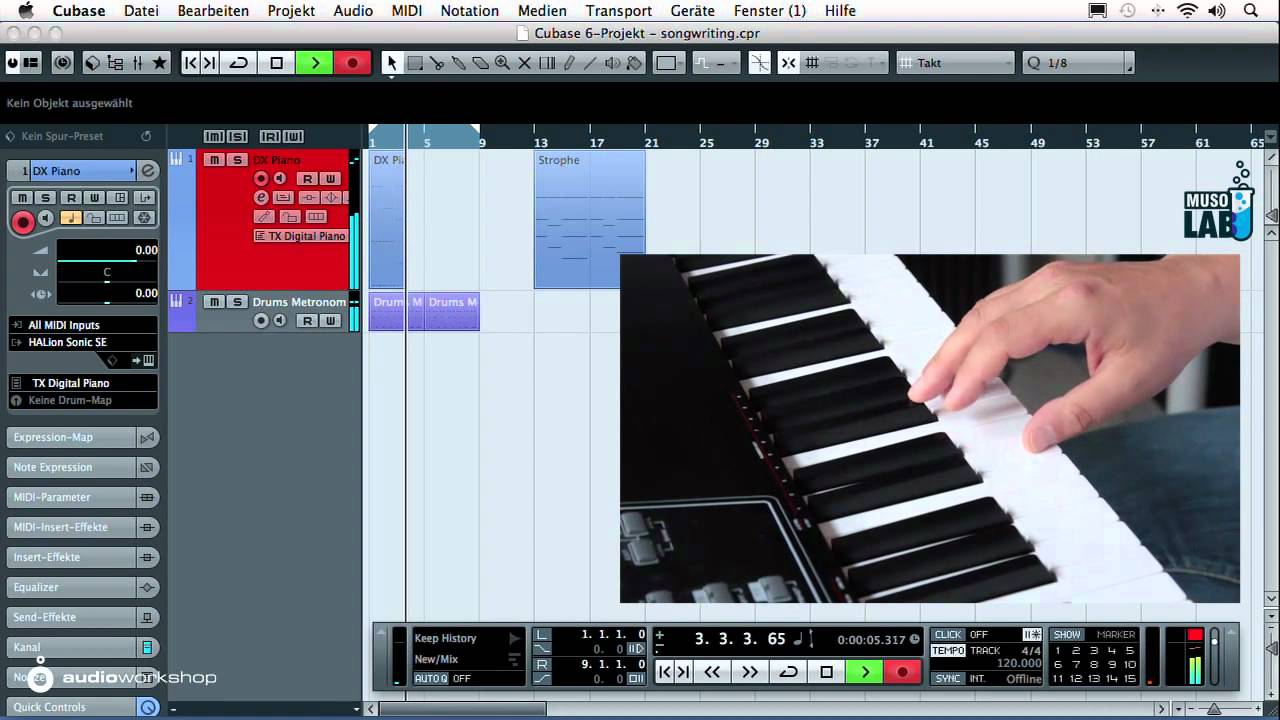1280x720 pixels.
Task: Toggle CLICK metronome in transport panel
Action: click(x=948, y=635)
